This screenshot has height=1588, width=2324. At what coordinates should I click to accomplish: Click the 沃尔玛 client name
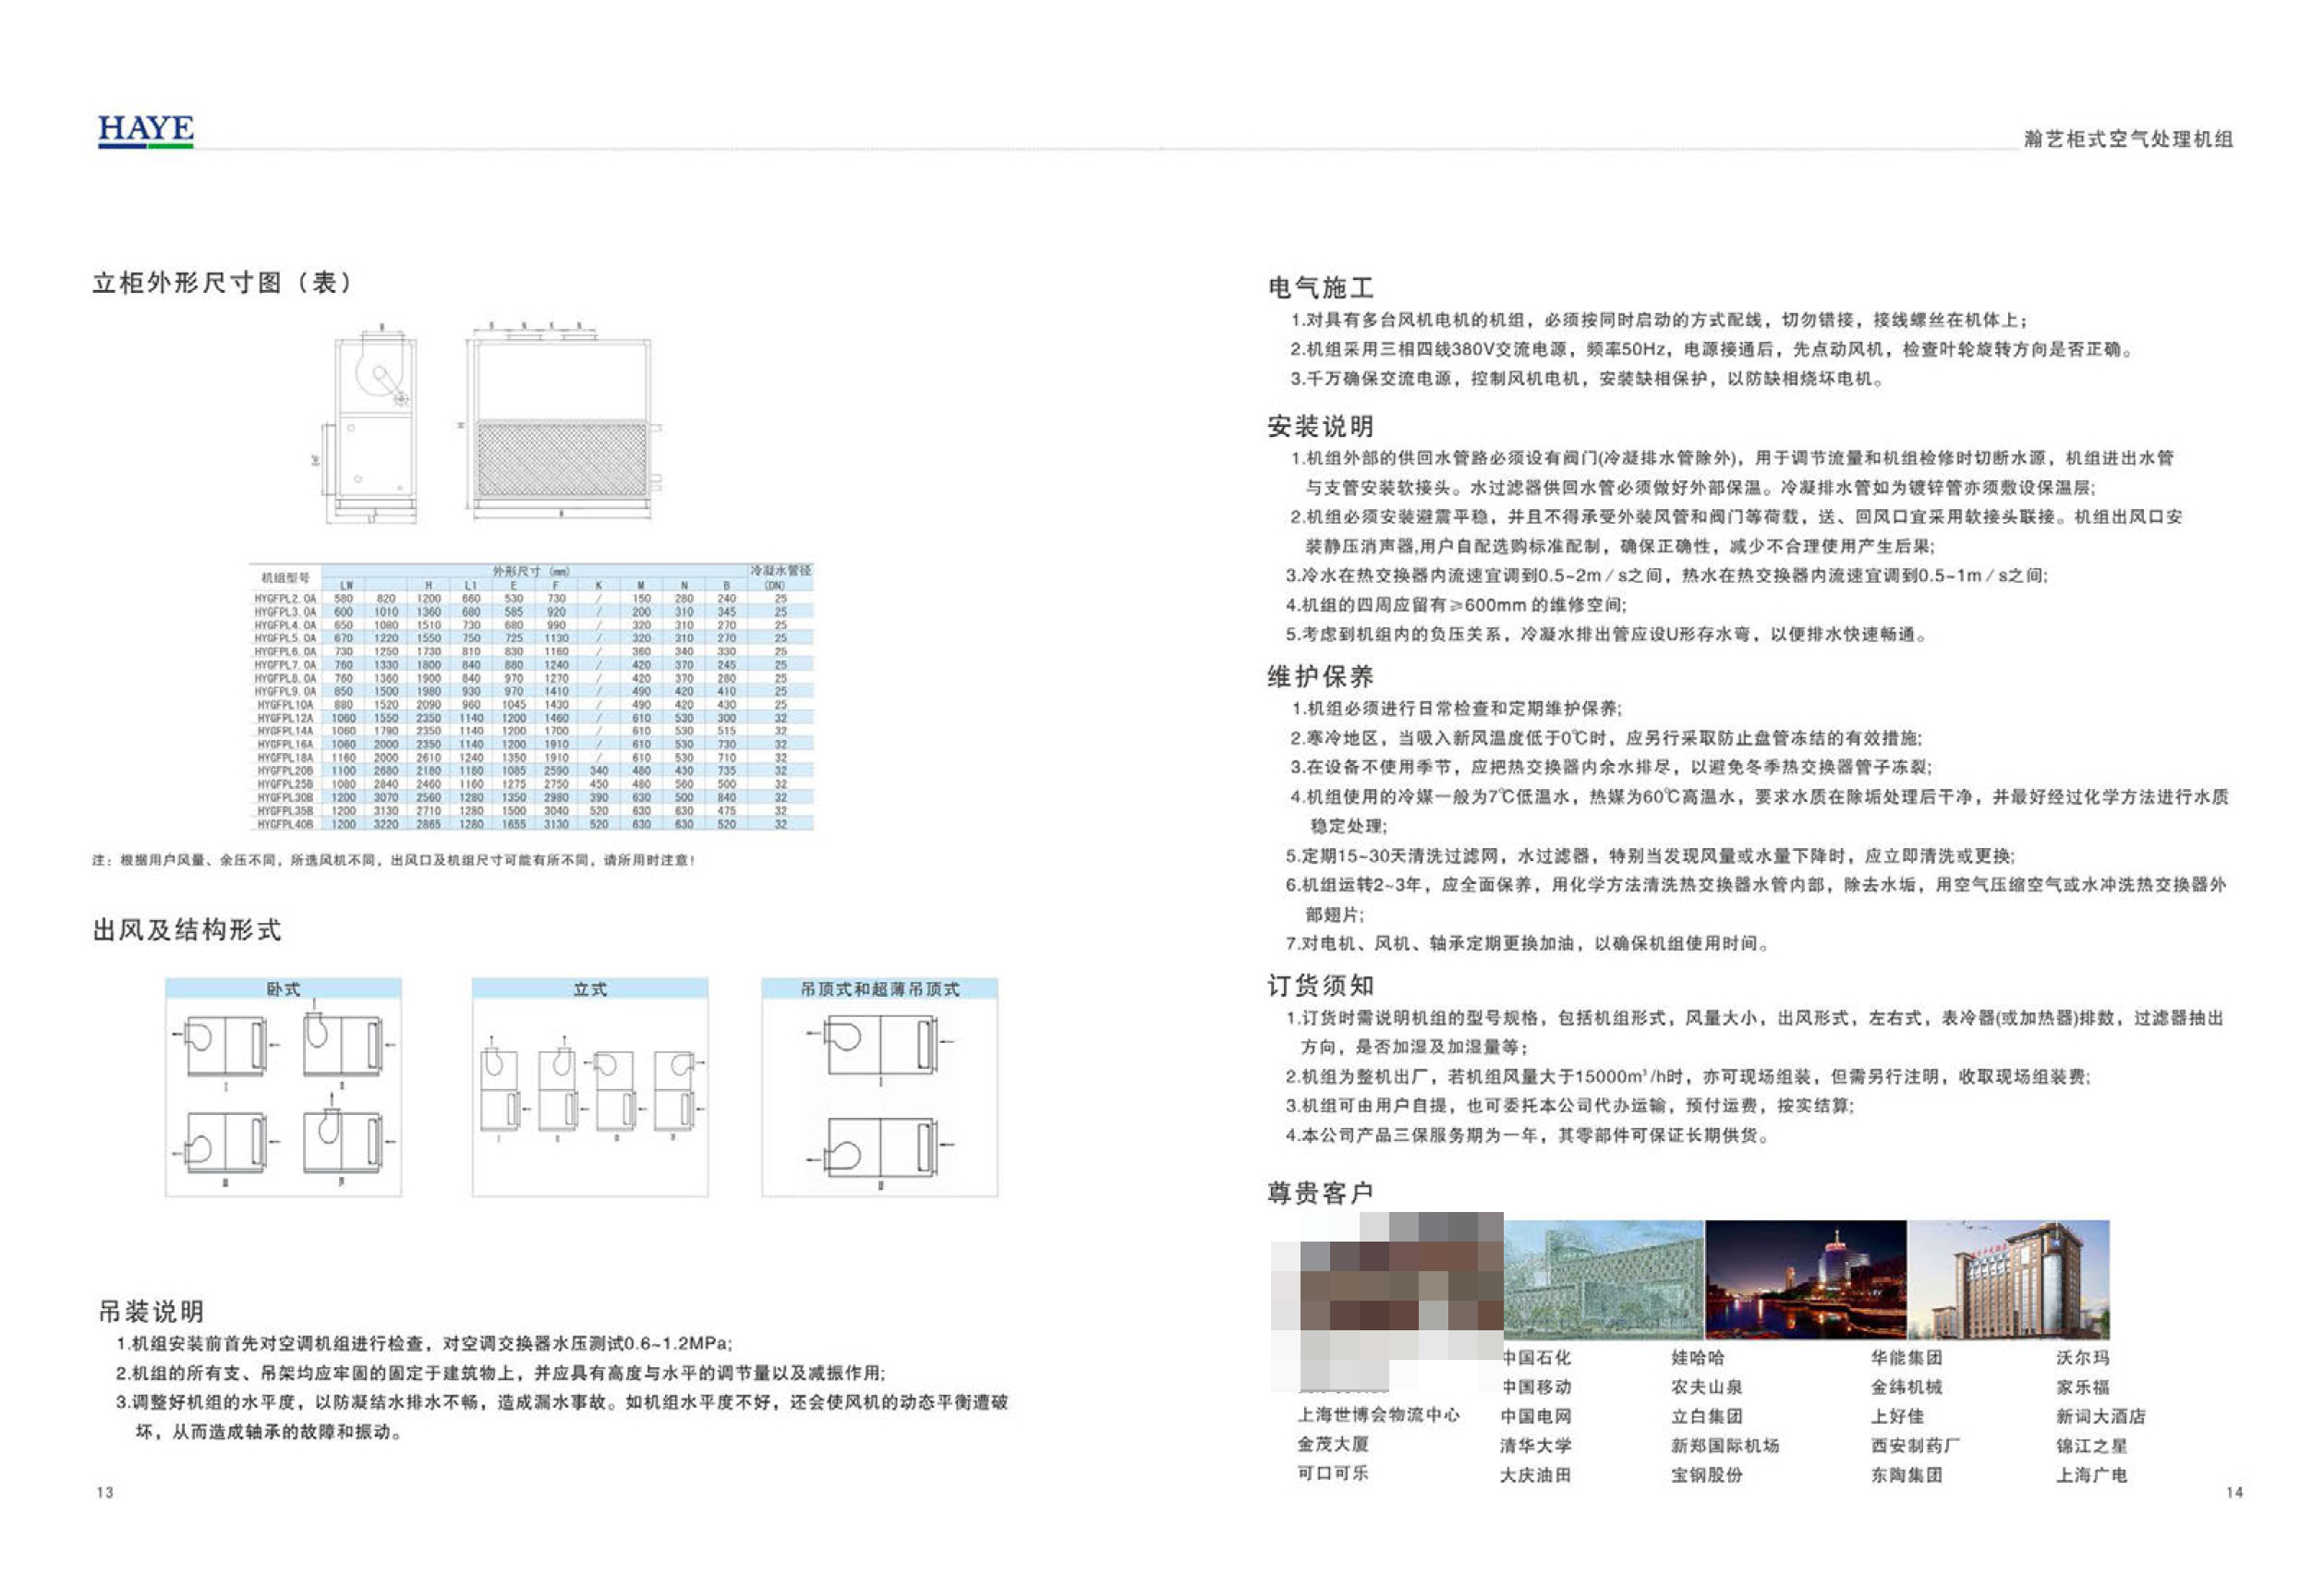point(2083,1358)
